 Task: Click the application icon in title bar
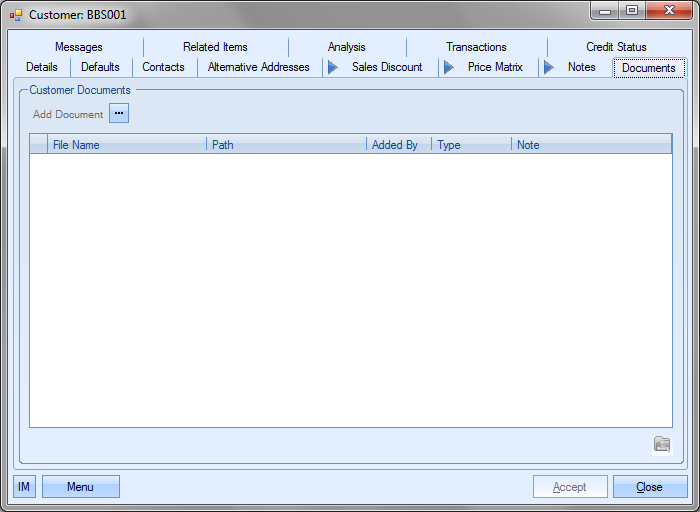[x=15, y=15]
